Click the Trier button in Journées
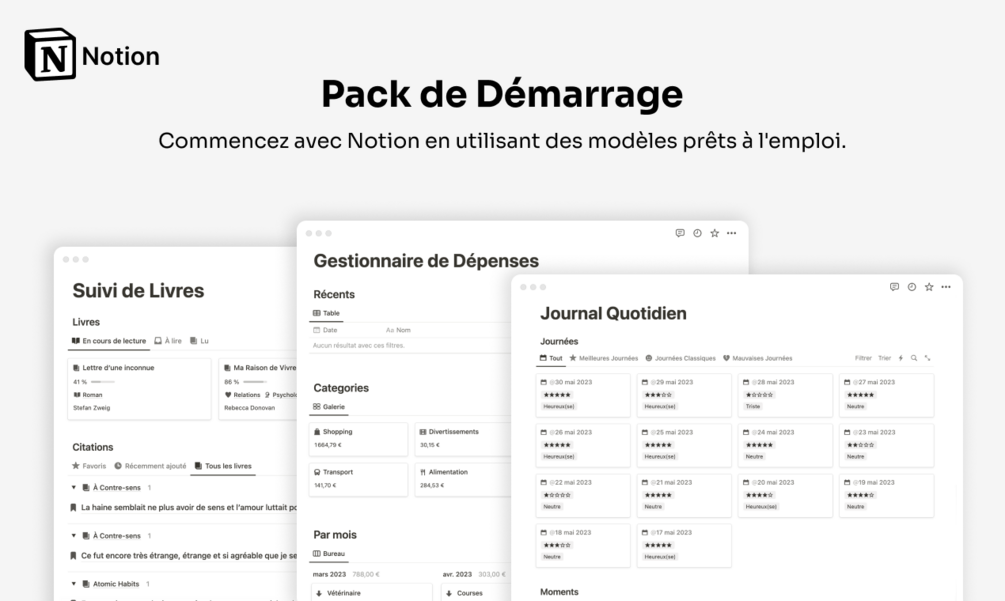Screen dimensions: 1005x601 click(885, 358)
